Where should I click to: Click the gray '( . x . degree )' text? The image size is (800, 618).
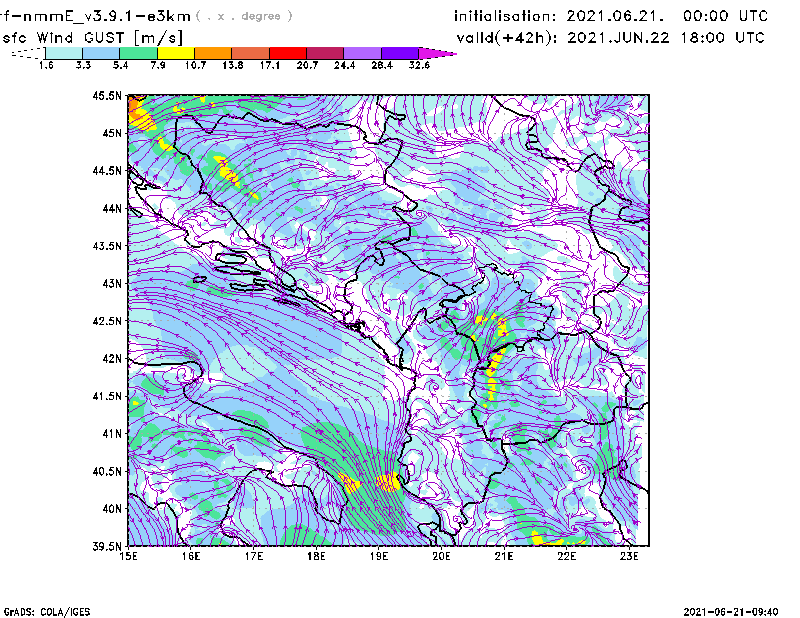coord(244,16)
